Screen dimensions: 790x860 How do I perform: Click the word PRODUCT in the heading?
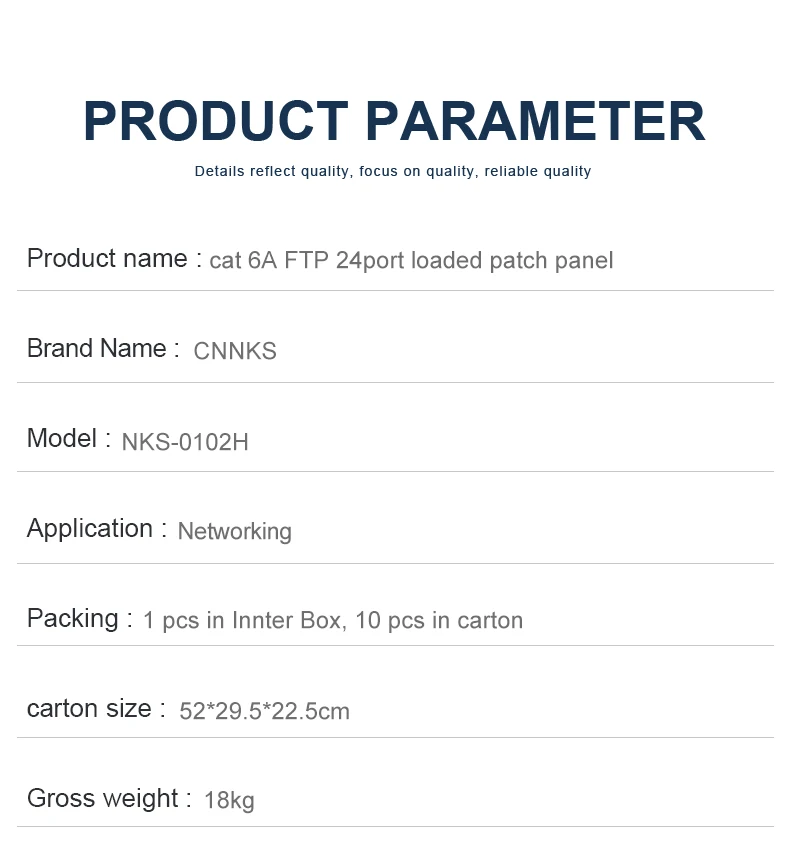click(215, 121)
